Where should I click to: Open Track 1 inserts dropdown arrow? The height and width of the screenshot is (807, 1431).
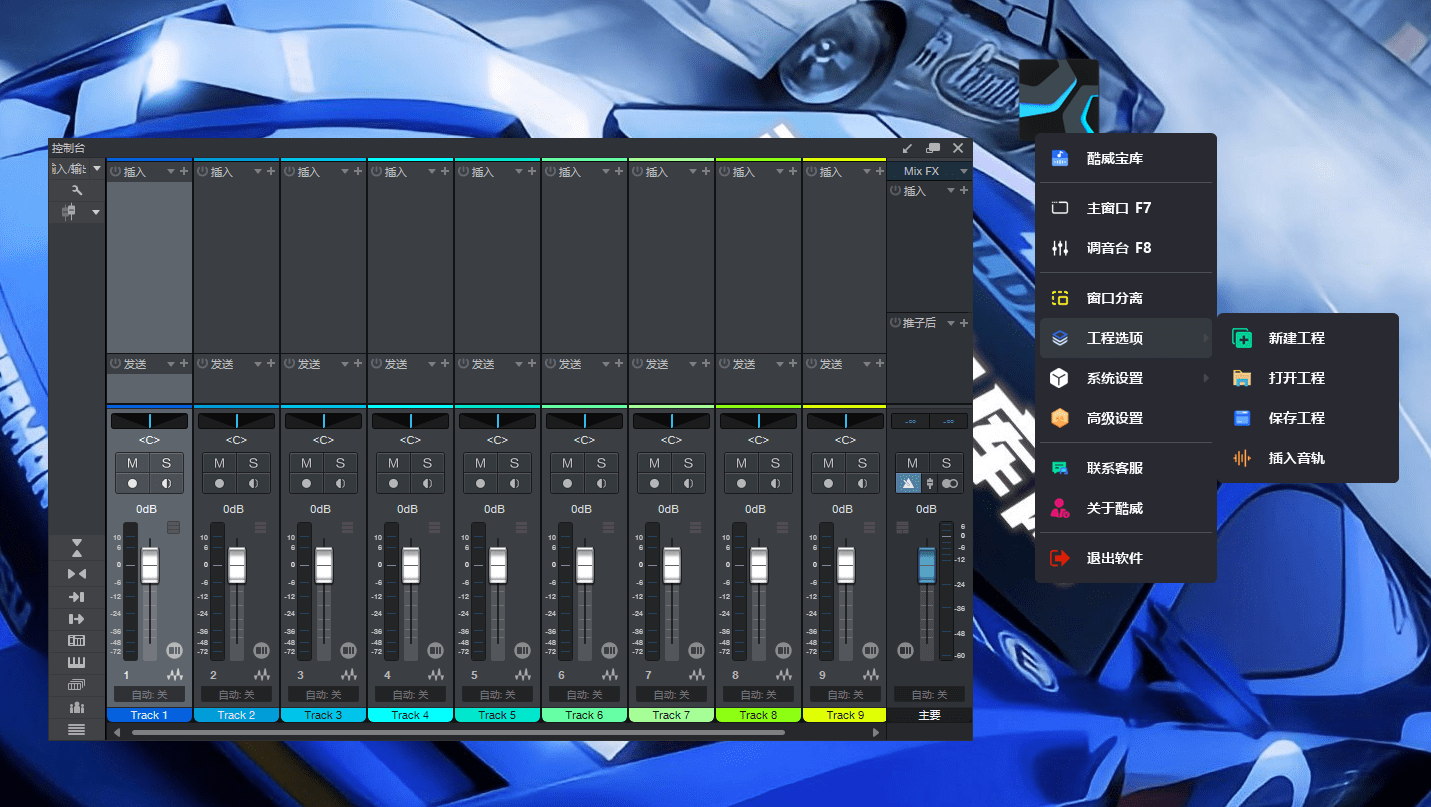pyautogui.click(x=170, y=172)
